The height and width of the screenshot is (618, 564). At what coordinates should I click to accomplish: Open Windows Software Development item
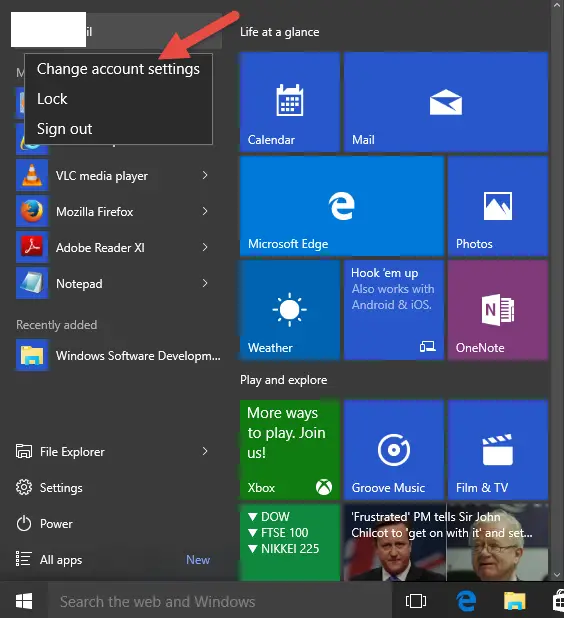(118, 356)
